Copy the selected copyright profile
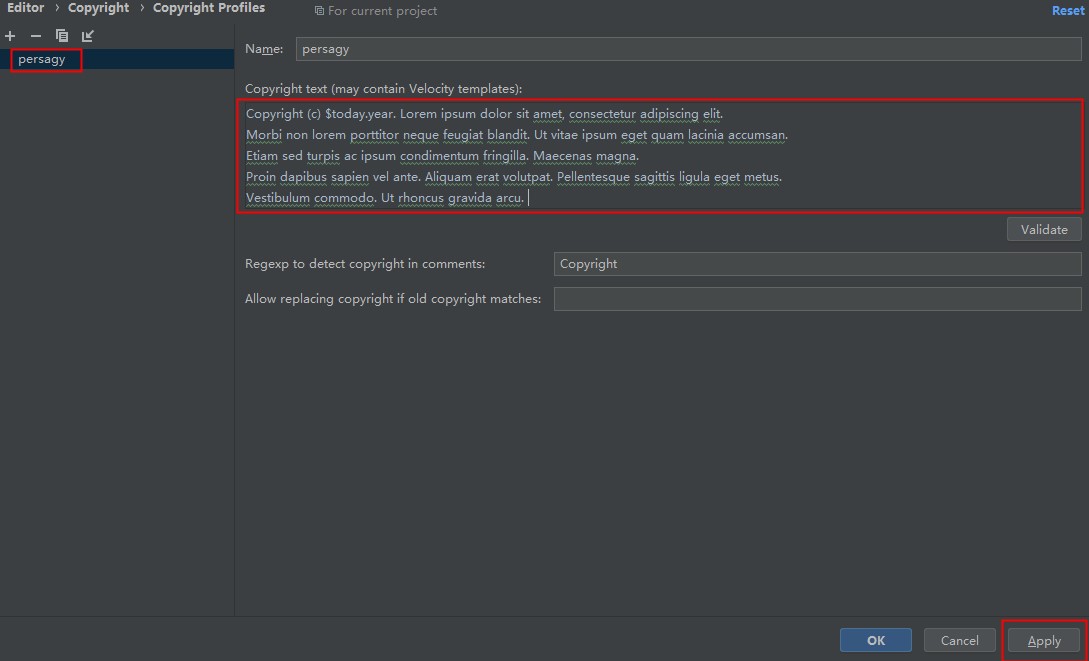 coord(62,36)
